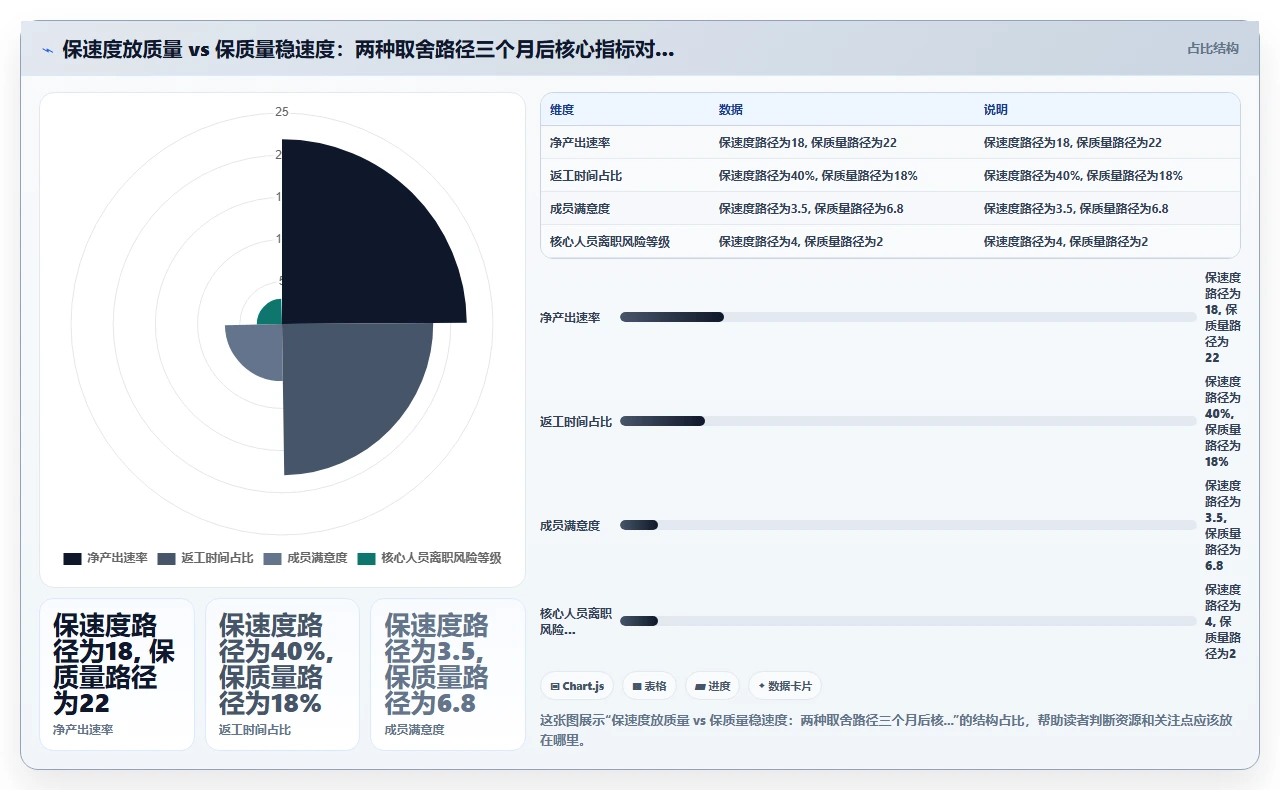The height and width of the screenshot is (790, 1280).
Task: Click the 成员满意度 table row label
Action: pos(580,209)
